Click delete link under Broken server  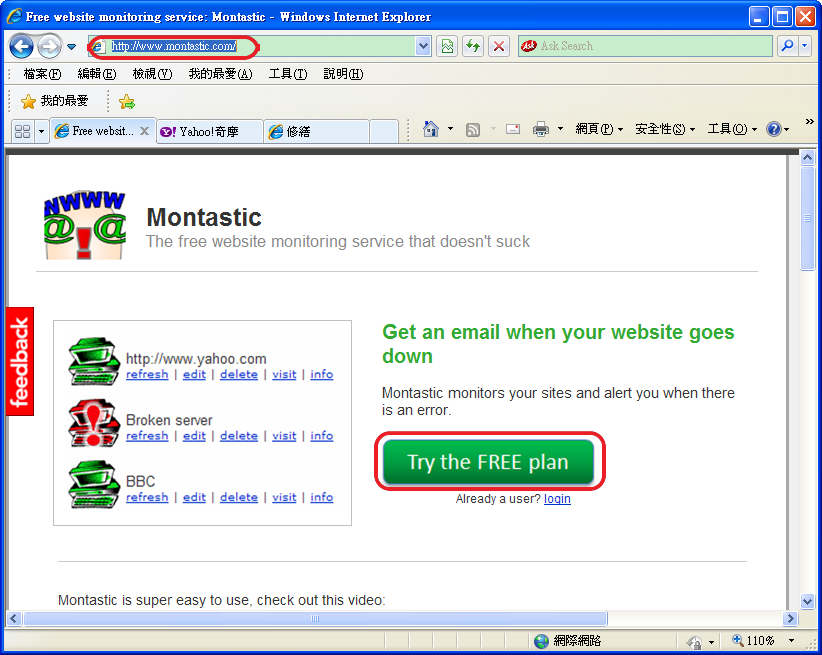(x=239, y=436)
